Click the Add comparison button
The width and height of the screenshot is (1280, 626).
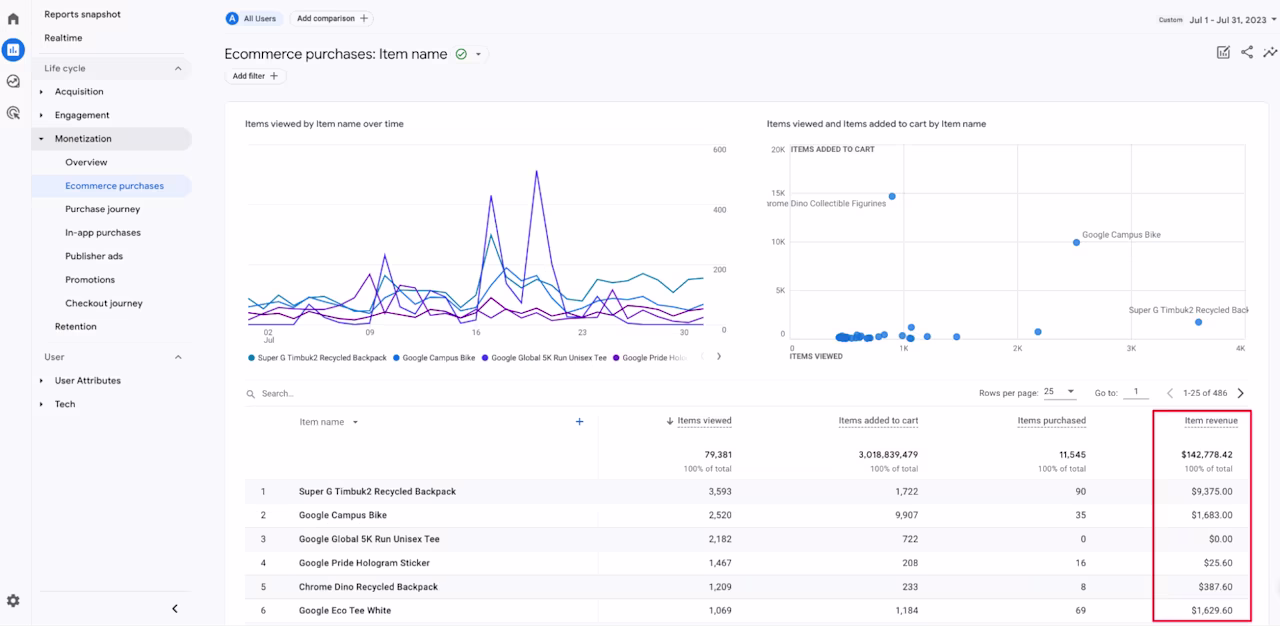click(x=332, y=18)
